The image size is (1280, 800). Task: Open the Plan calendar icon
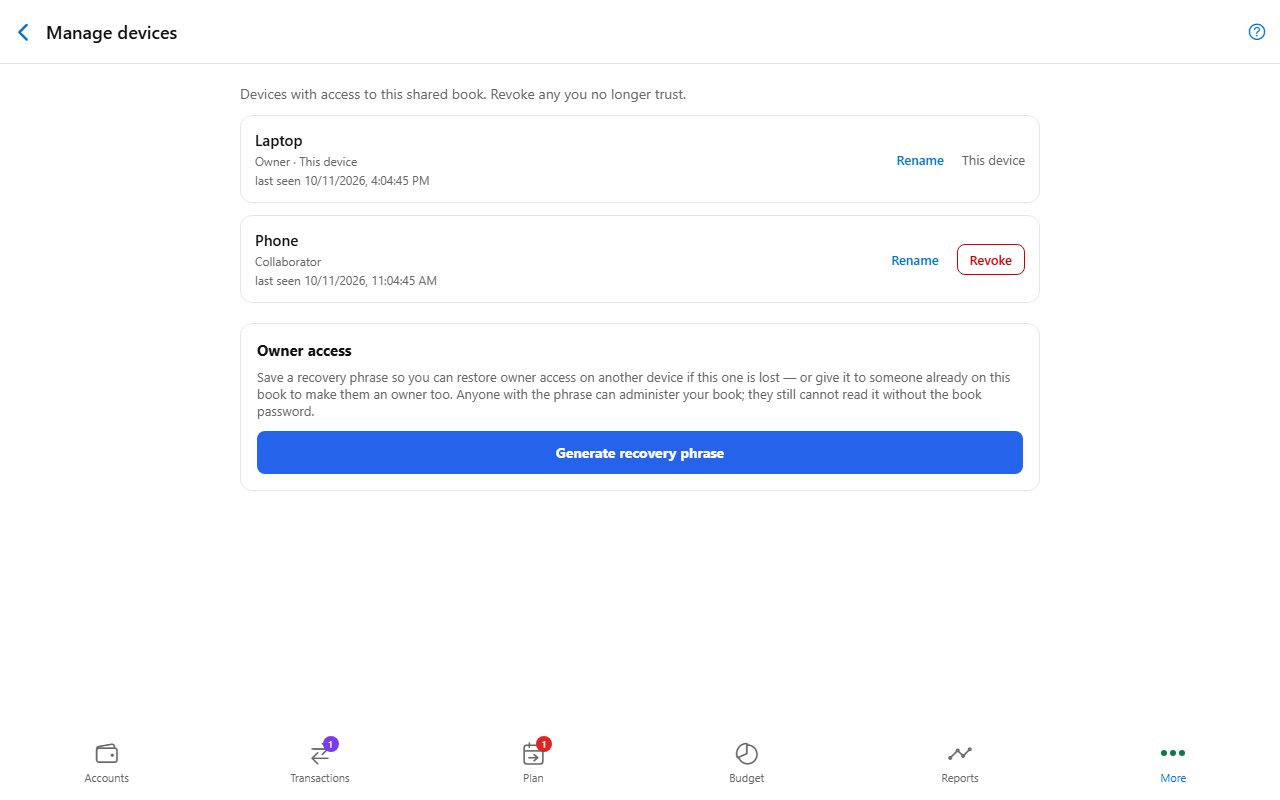[x=533, y=753]
